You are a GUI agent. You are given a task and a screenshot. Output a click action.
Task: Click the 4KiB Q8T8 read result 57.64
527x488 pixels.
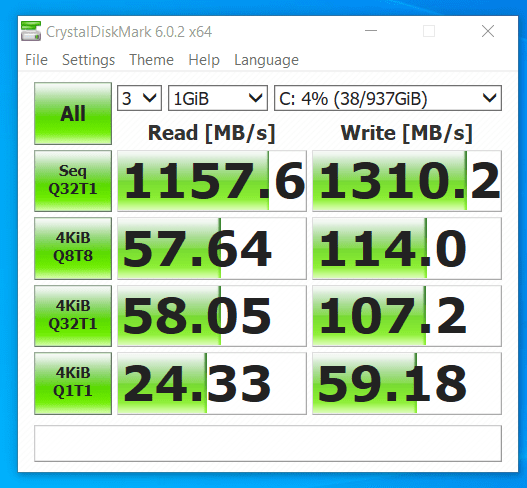tap(212, 248)
